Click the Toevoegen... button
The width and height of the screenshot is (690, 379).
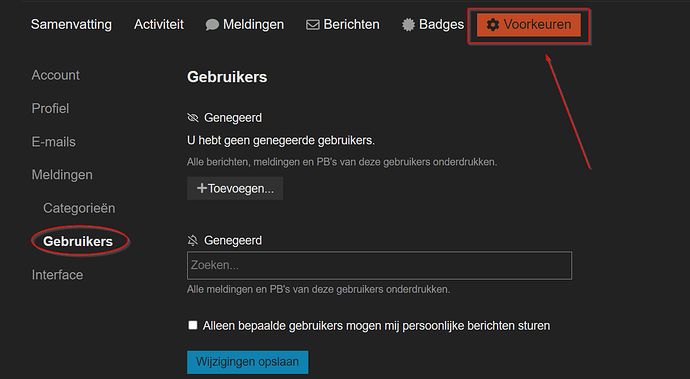pos(235,188)
